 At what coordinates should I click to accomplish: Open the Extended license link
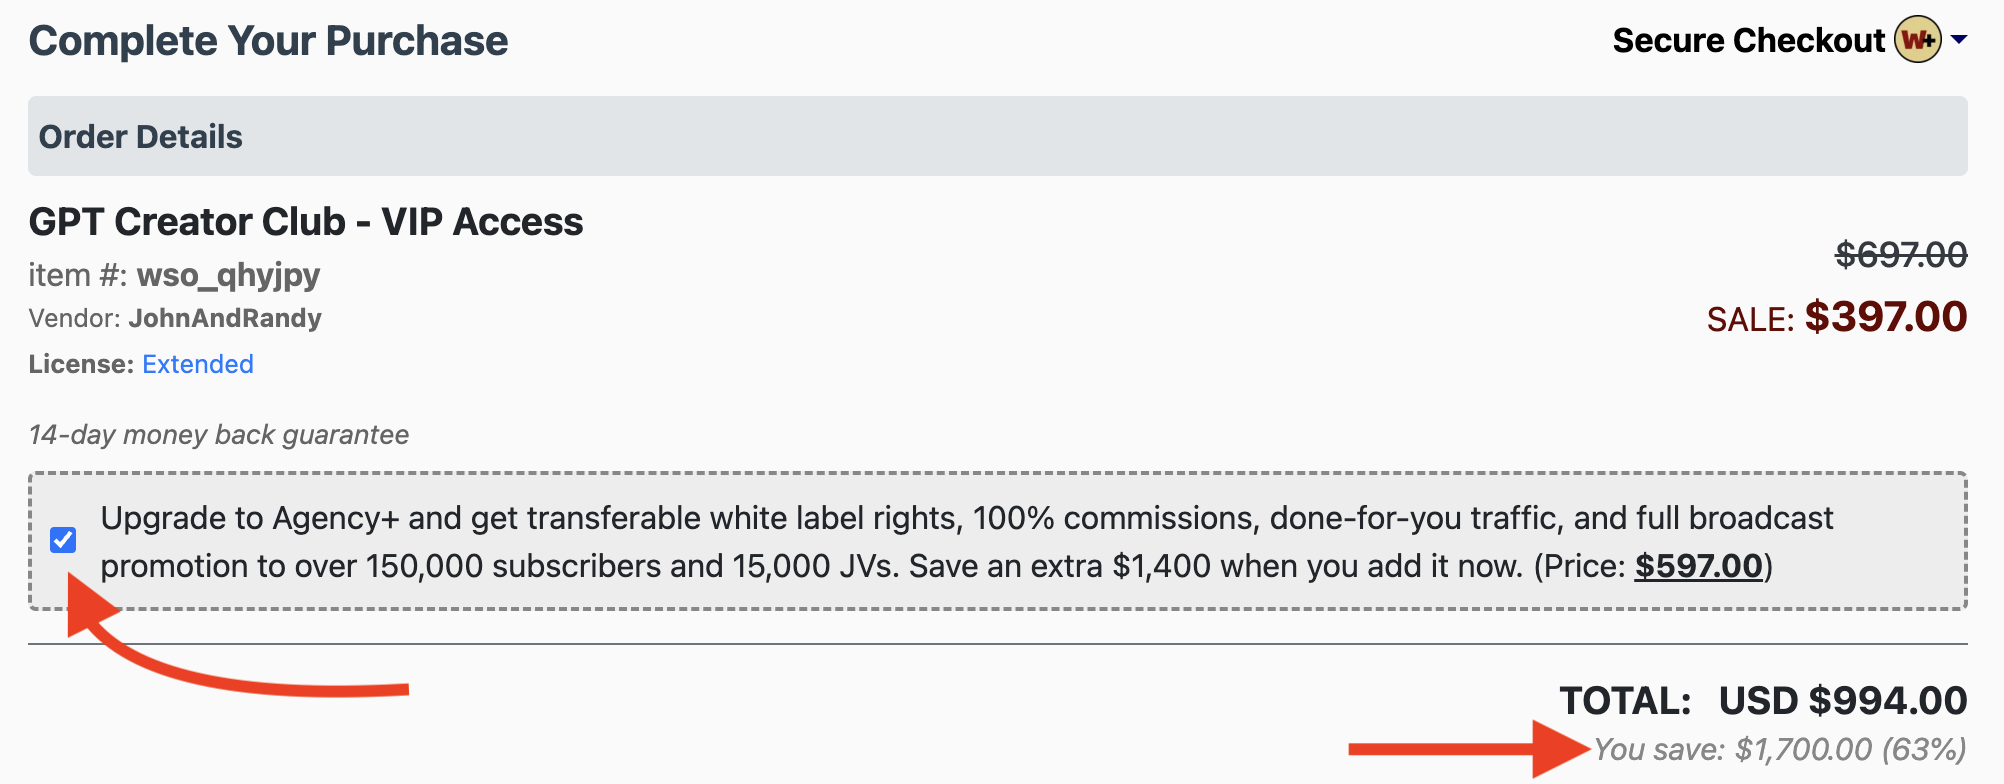(197, 364)
